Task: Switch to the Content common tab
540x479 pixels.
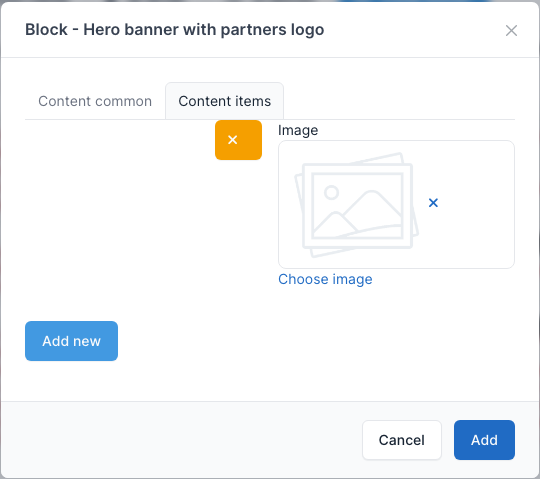Action: pyautogui.click(x=95, y=101)
